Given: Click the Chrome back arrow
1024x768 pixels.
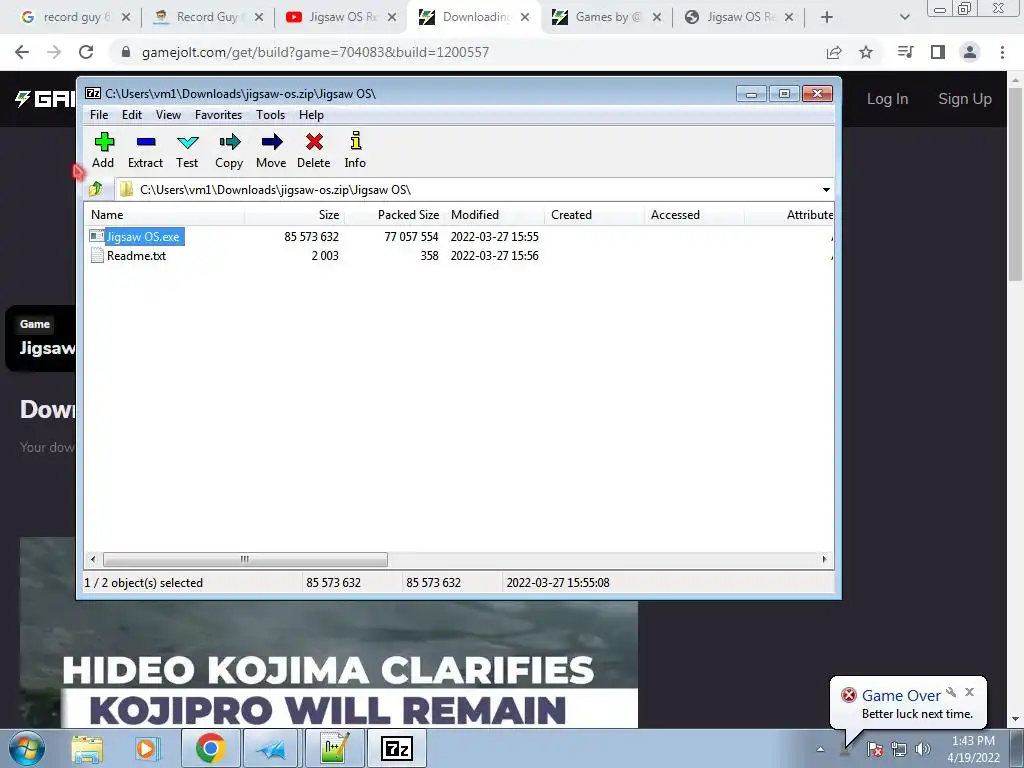Looking at the screenshot, I should pos(22,52).
